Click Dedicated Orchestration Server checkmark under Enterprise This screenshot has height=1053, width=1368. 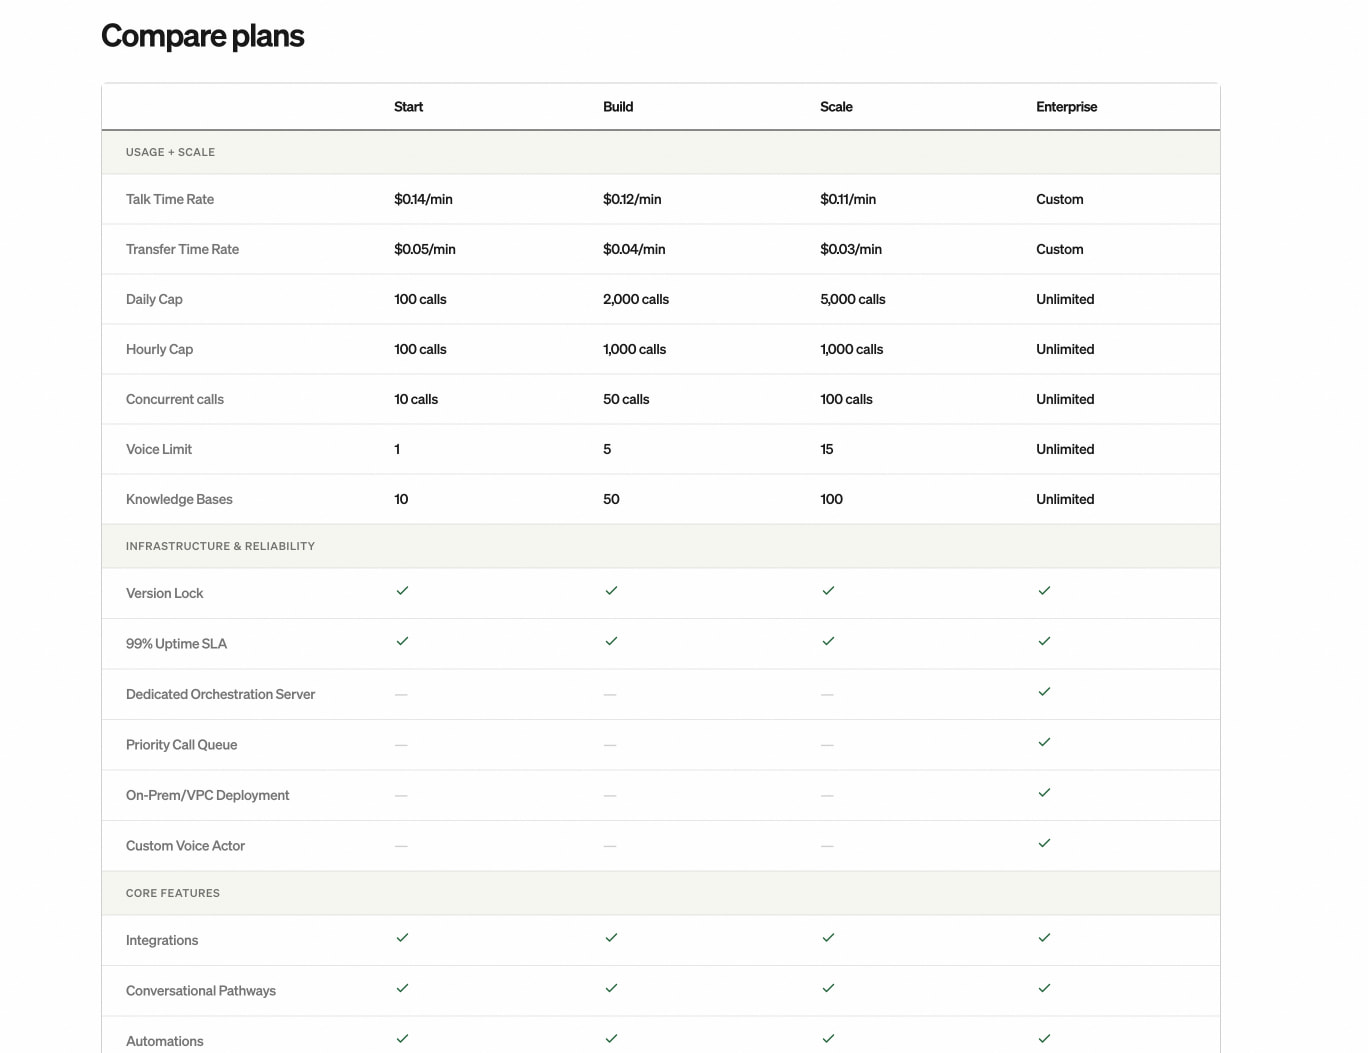click(1044, 692)
